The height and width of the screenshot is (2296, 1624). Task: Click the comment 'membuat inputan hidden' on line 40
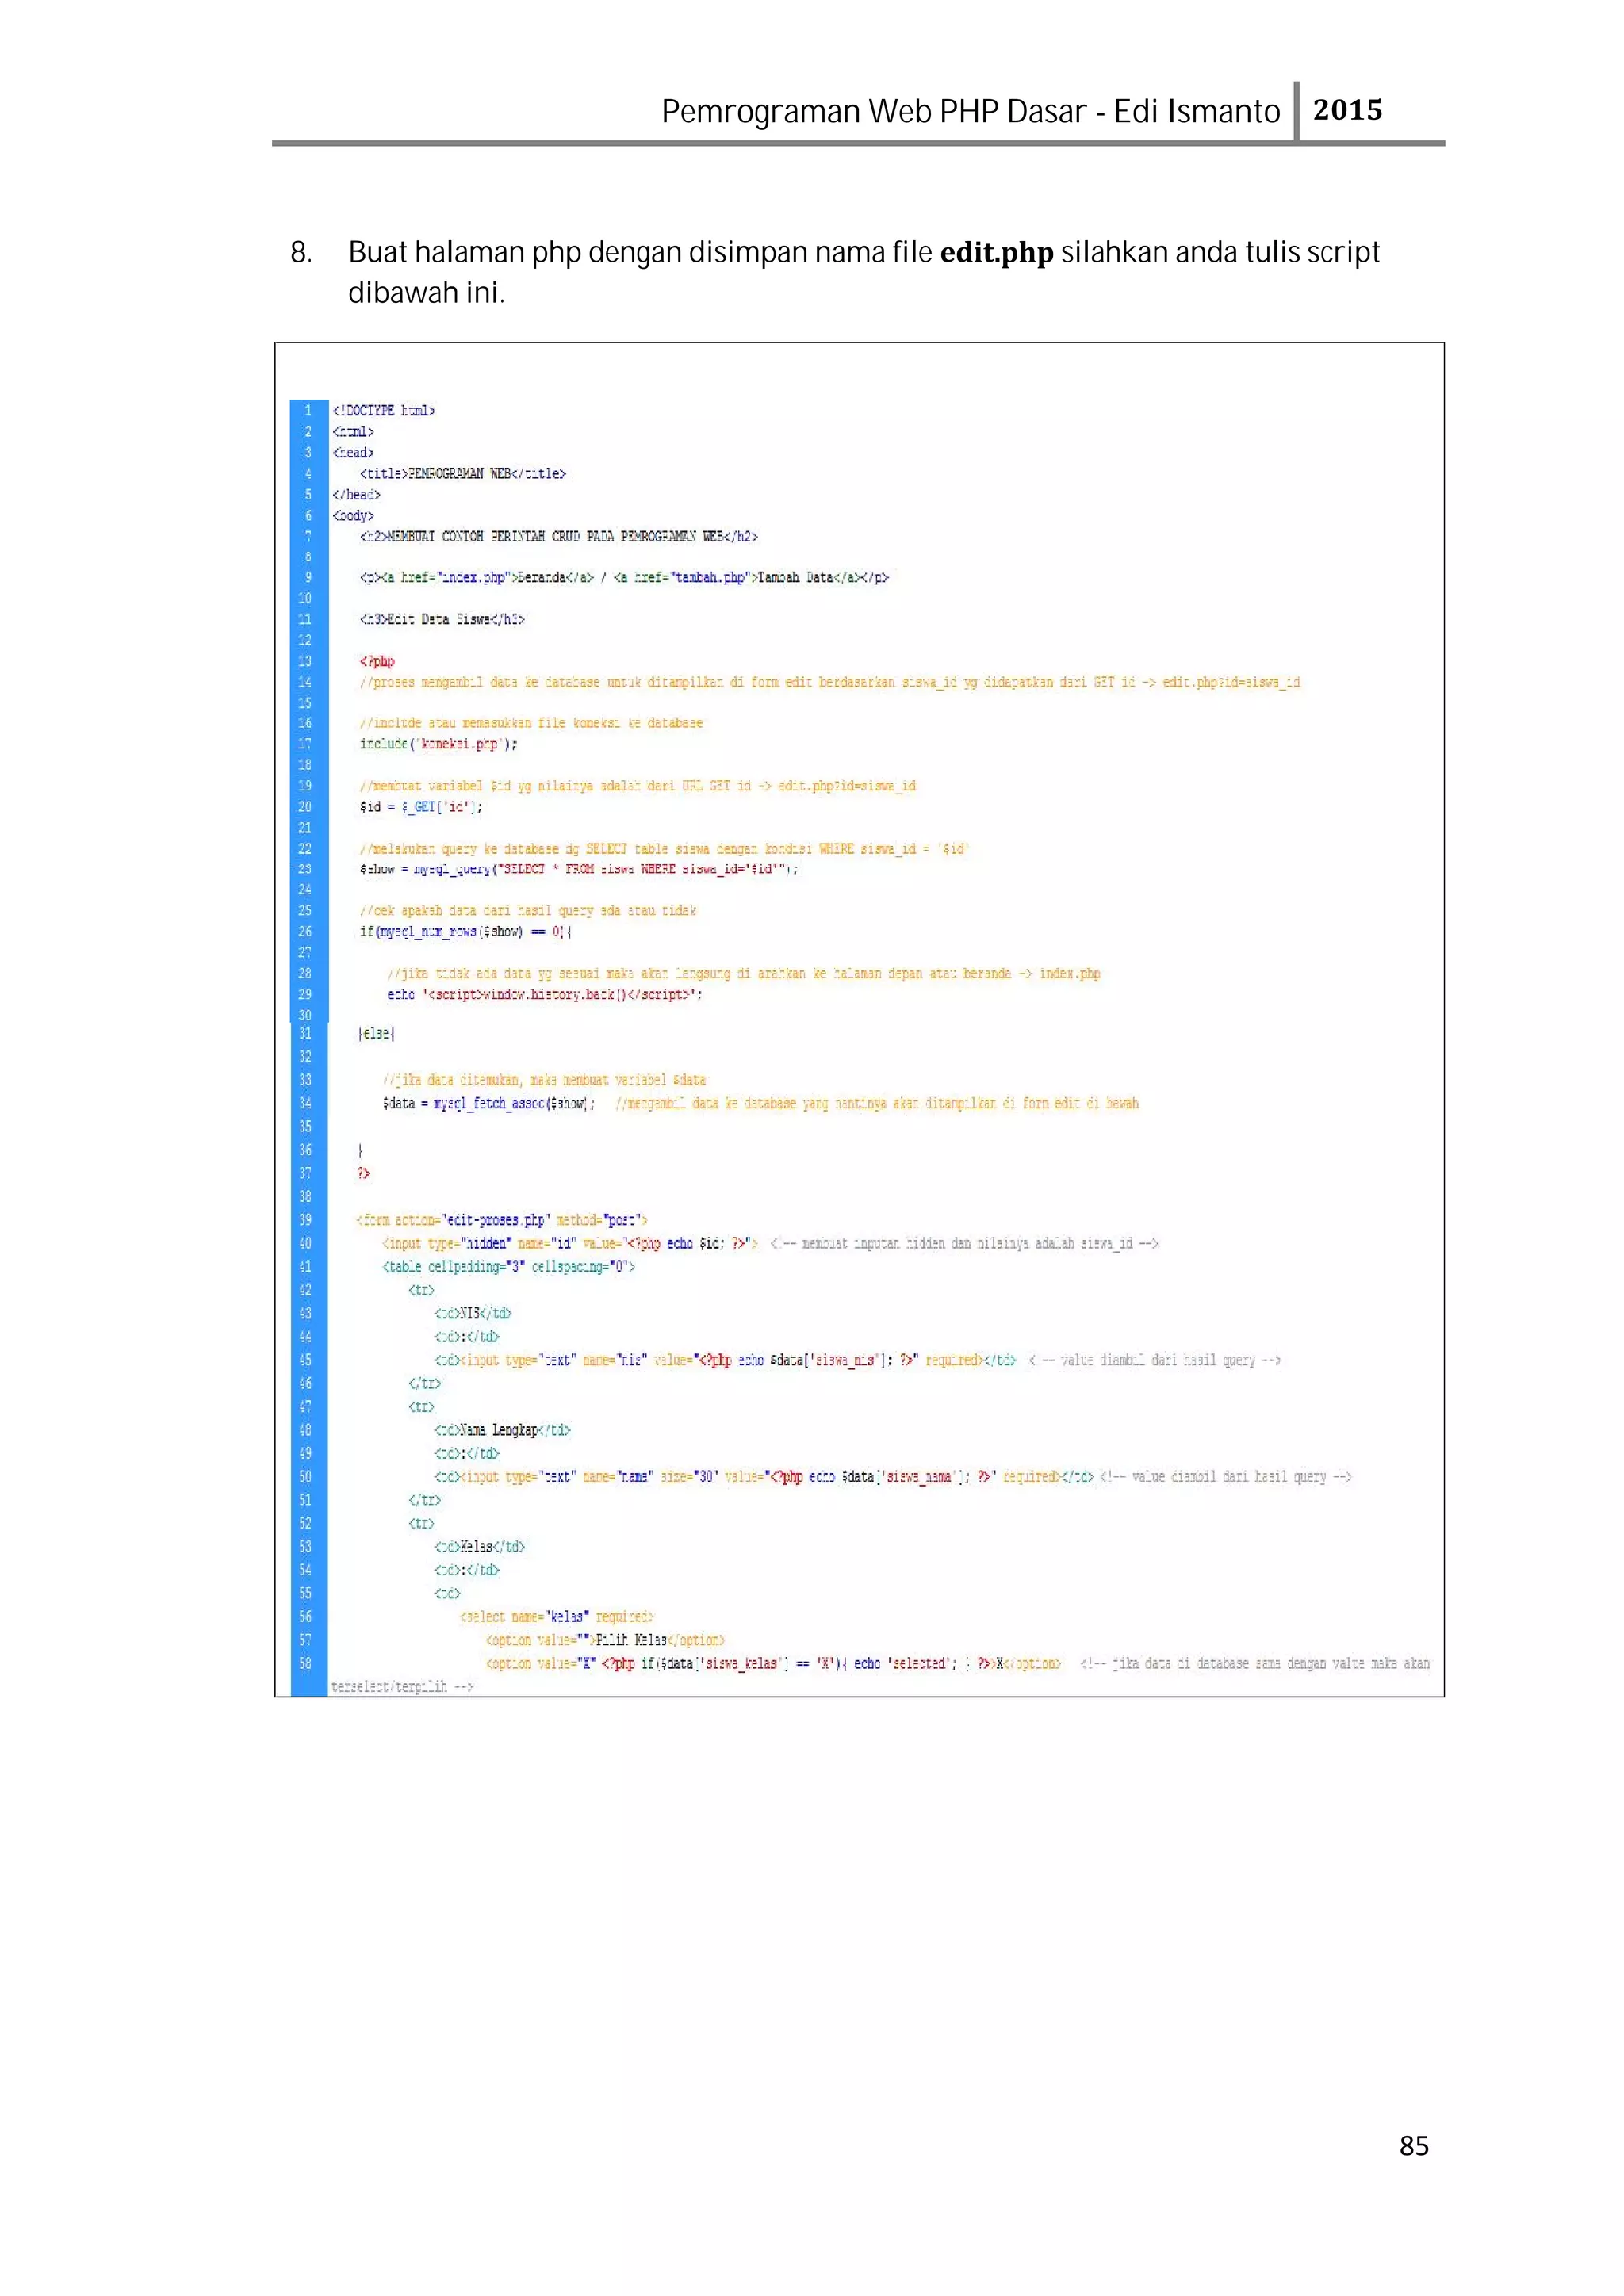965,1244
